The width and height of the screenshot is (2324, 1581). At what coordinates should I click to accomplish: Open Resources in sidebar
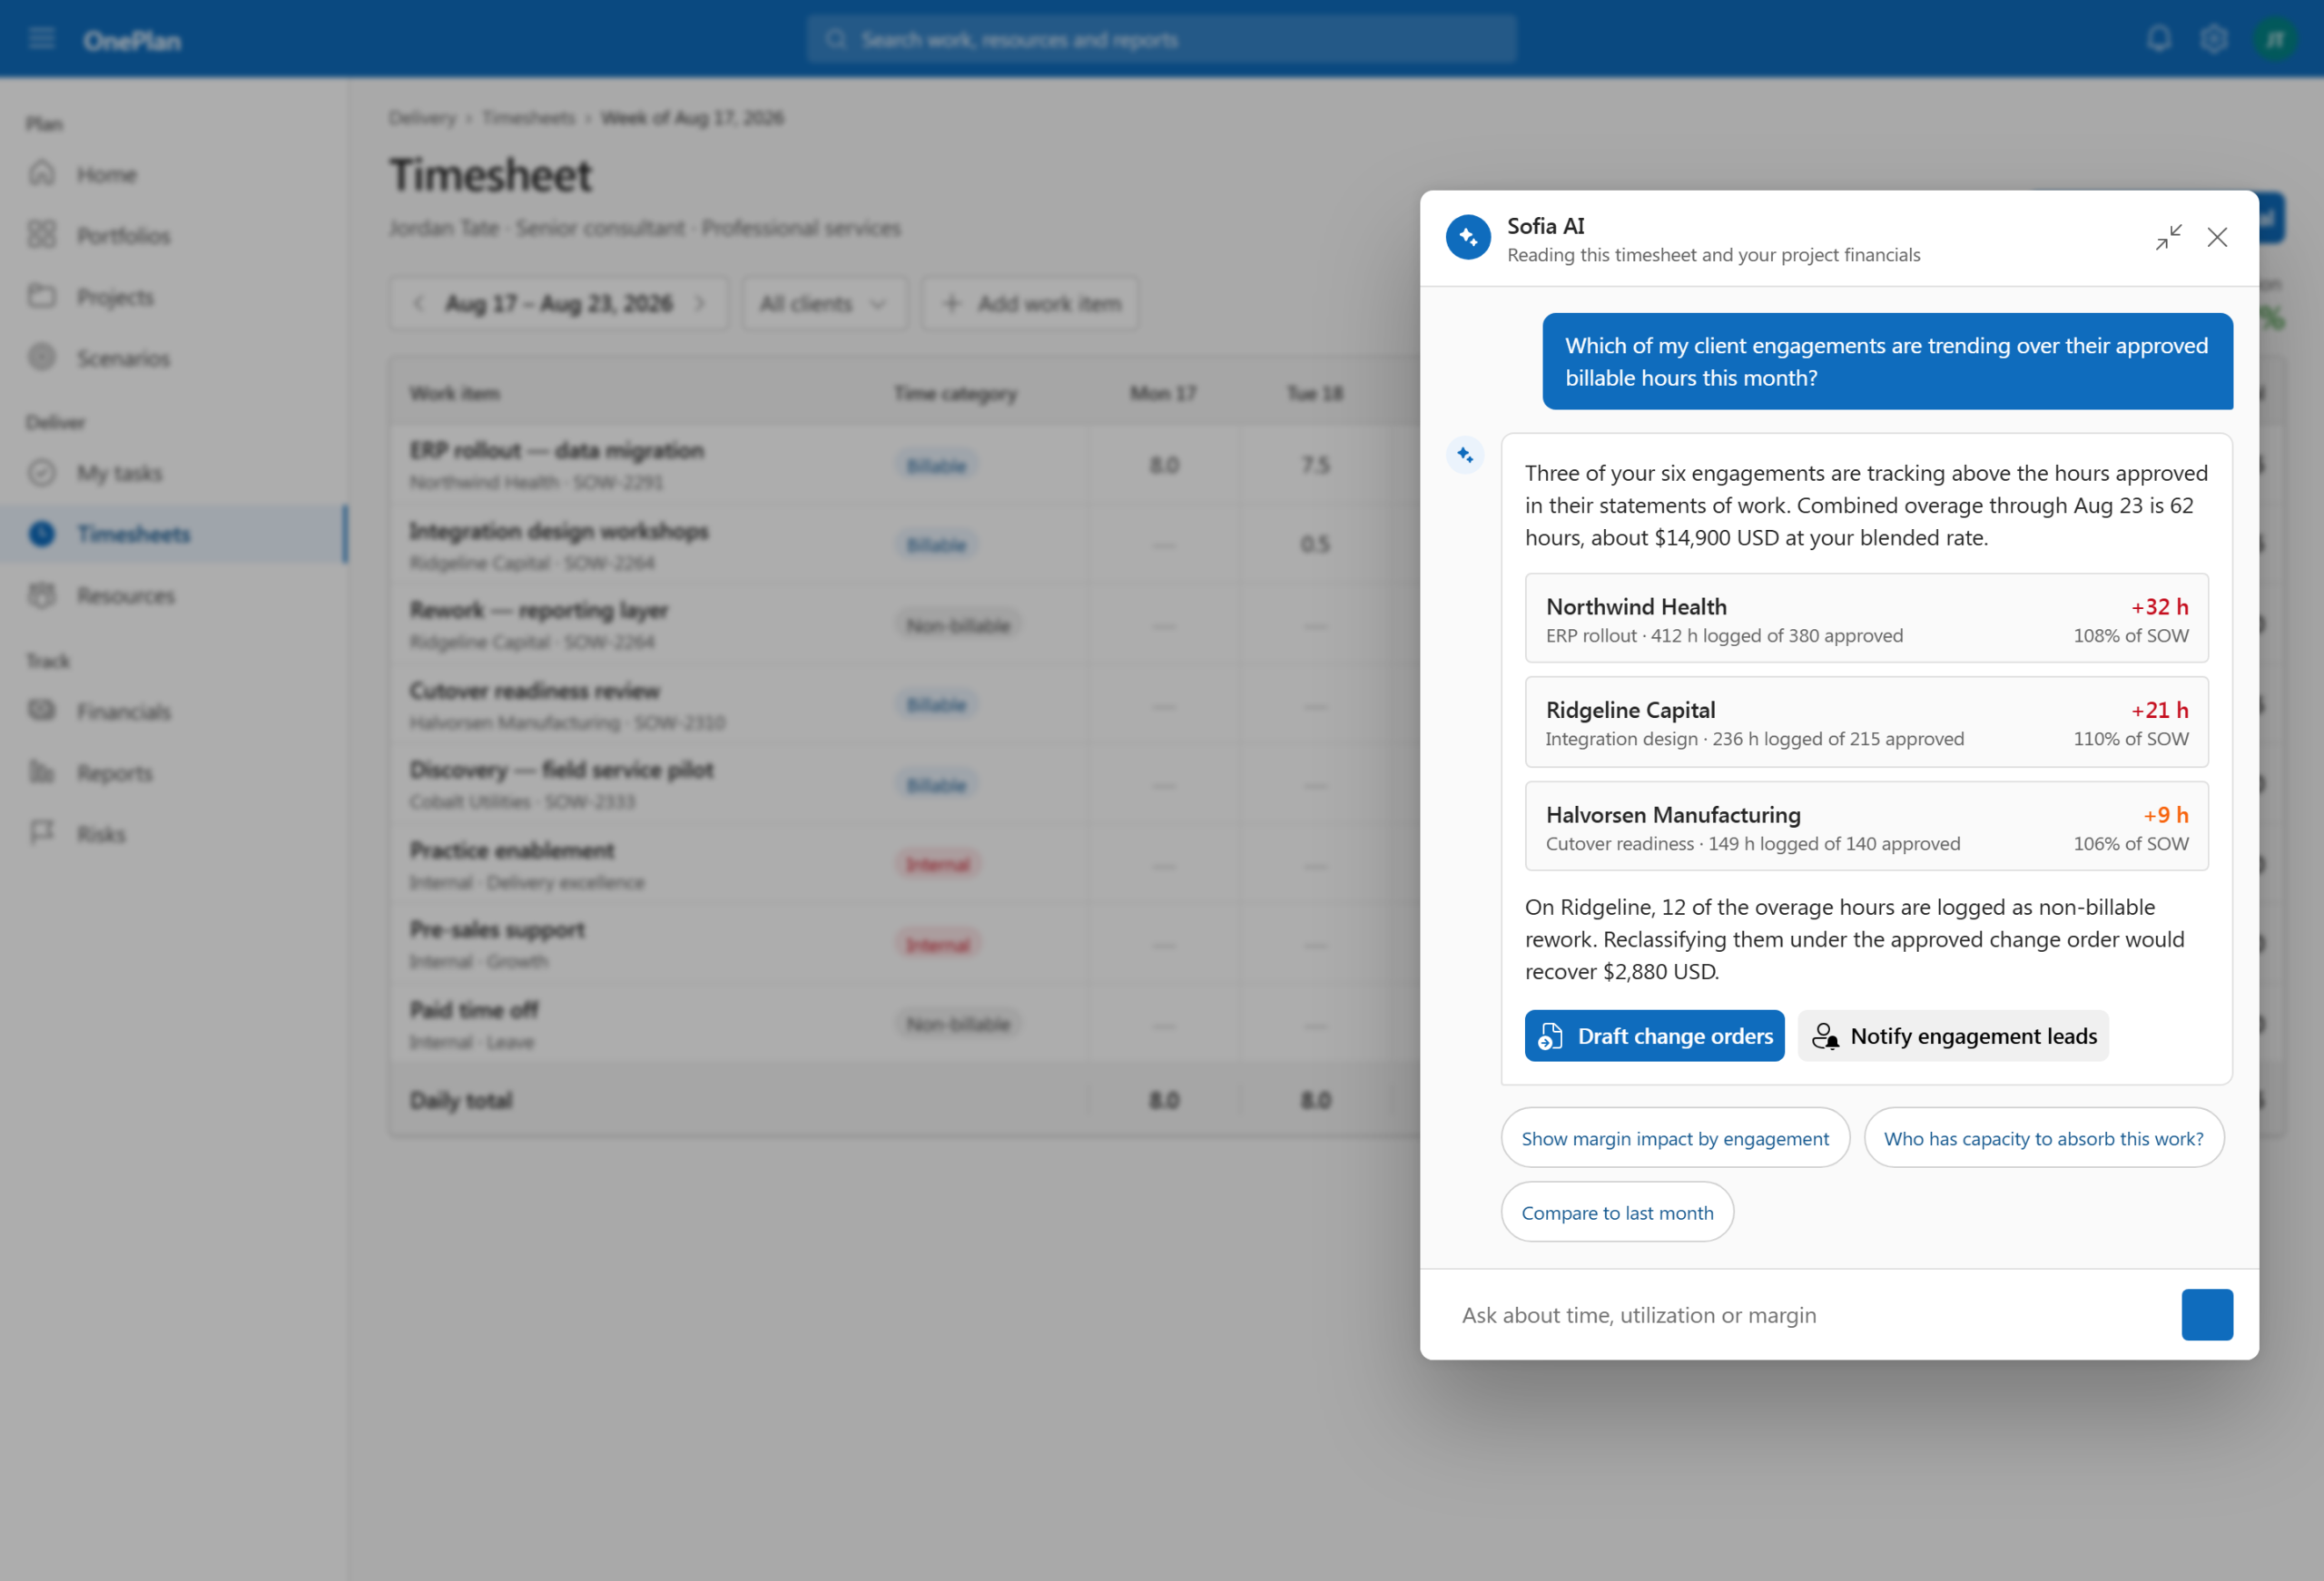point(174,596)
